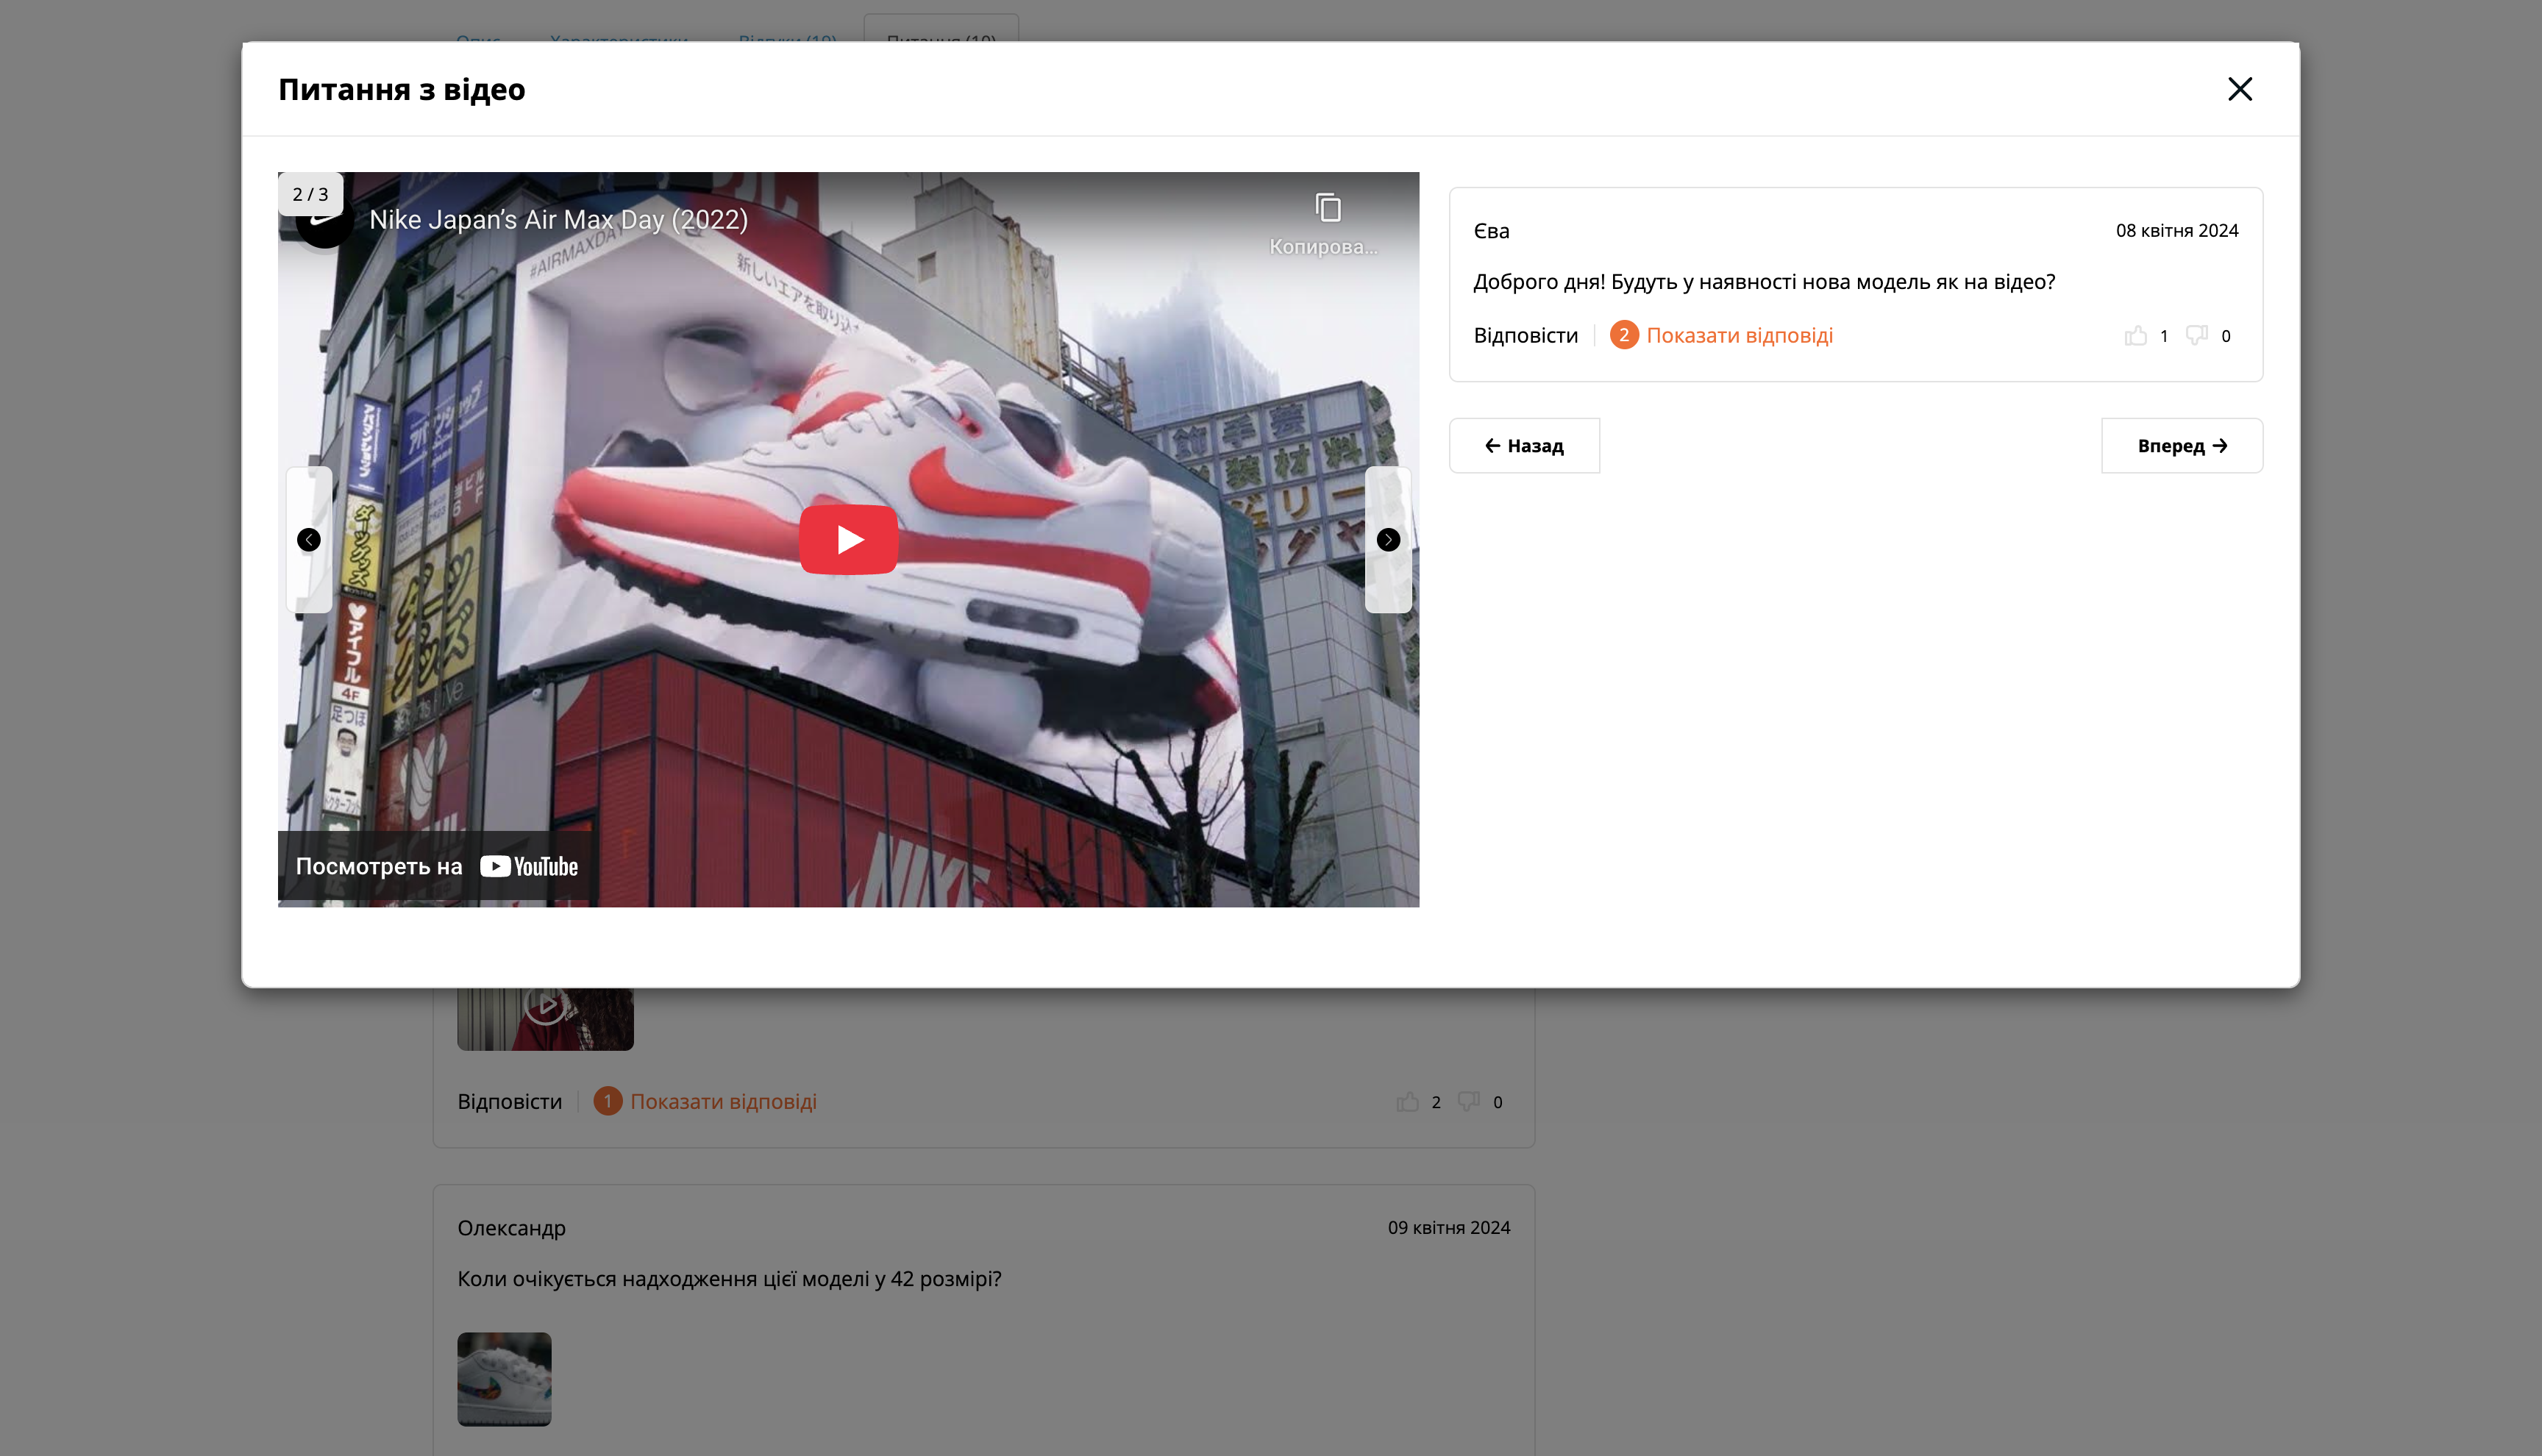
Task: Expand replies on background question with 1 answer
Action: [x=722, y=1101]
